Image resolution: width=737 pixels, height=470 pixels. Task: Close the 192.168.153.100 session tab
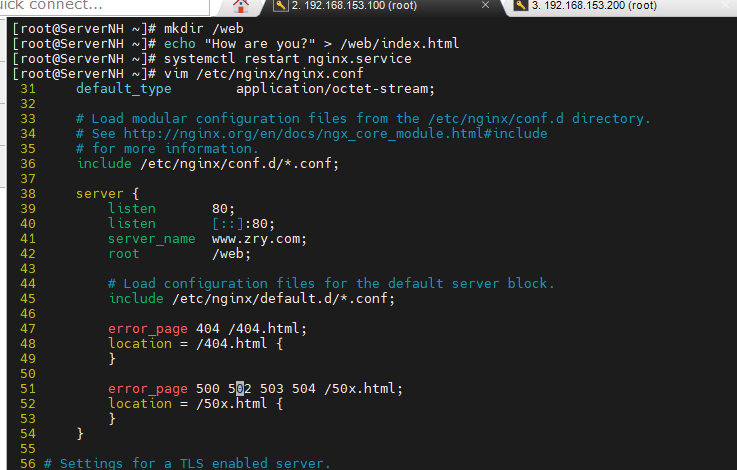click(x=486, y=5)
